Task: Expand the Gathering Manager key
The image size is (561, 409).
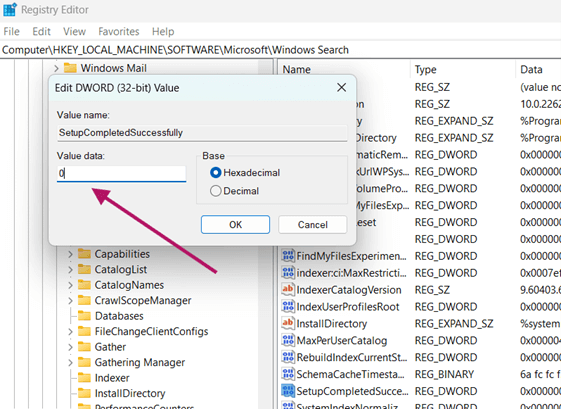Action: coord(70,362)
